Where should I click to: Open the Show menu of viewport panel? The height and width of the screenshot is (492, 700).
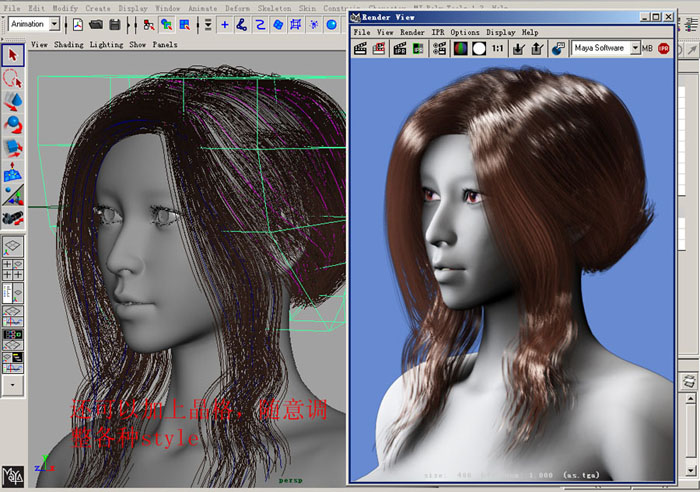click(138, 45)
